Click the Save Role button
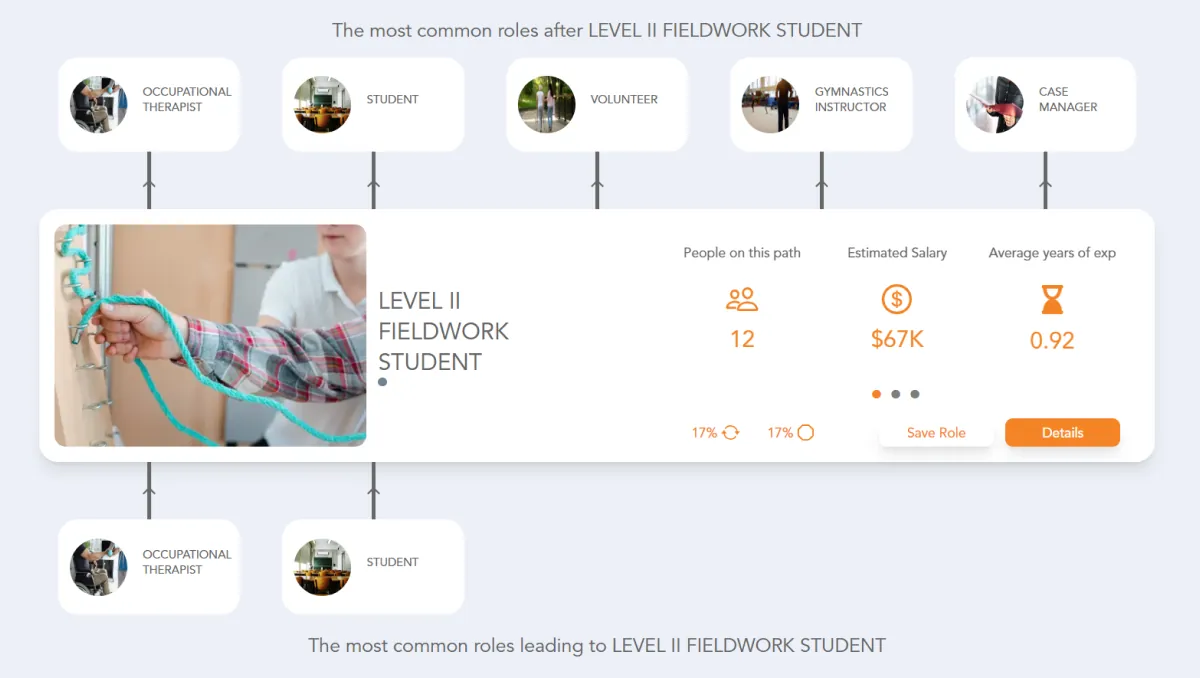The width and height of the screenshot is (1200, 678). (x=936, y=432)
